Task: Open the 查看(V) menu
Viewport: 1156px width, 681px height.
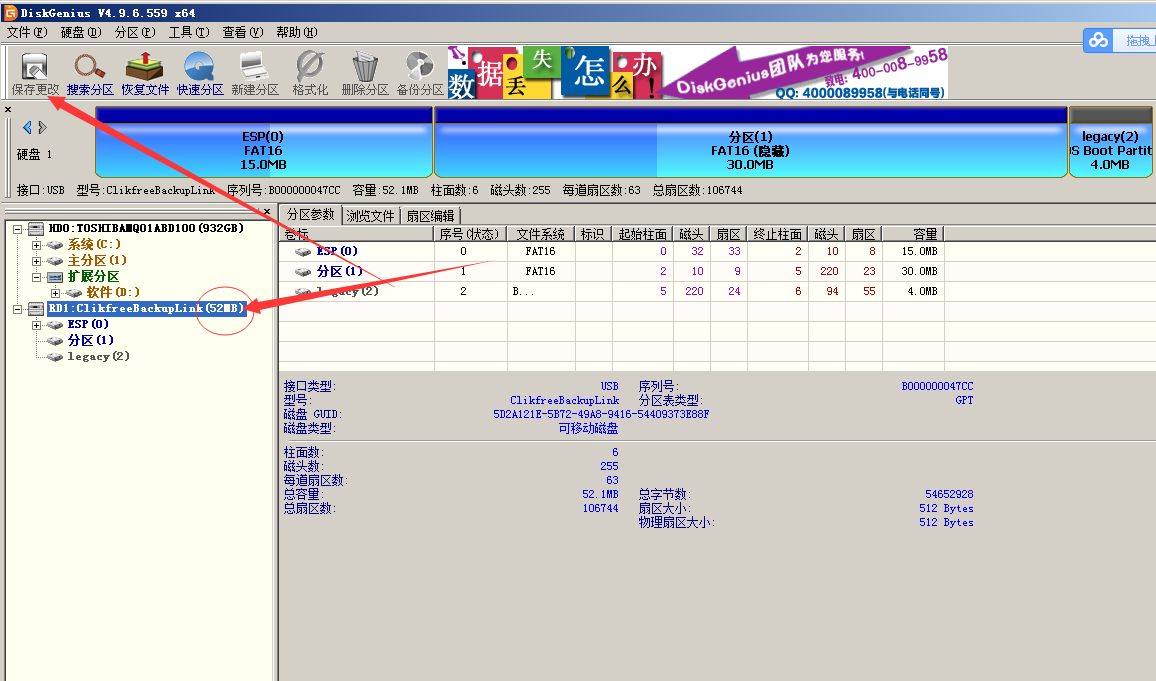Action: pyautogui.click(x=243, y=32)
